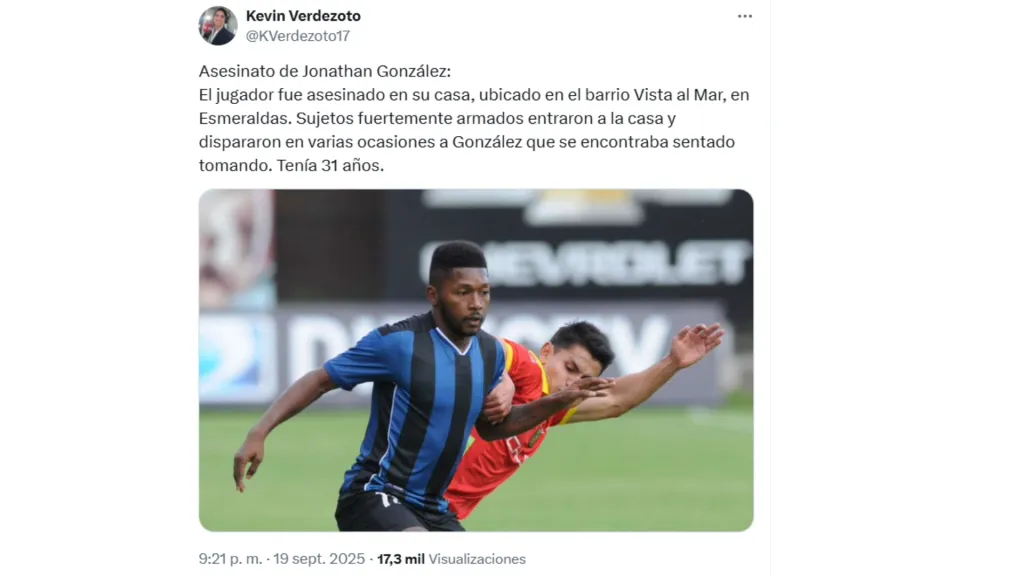Screen dimensions: 1024x576
Task: Click the @KVerdezoto17 handle
Action: 298,36
